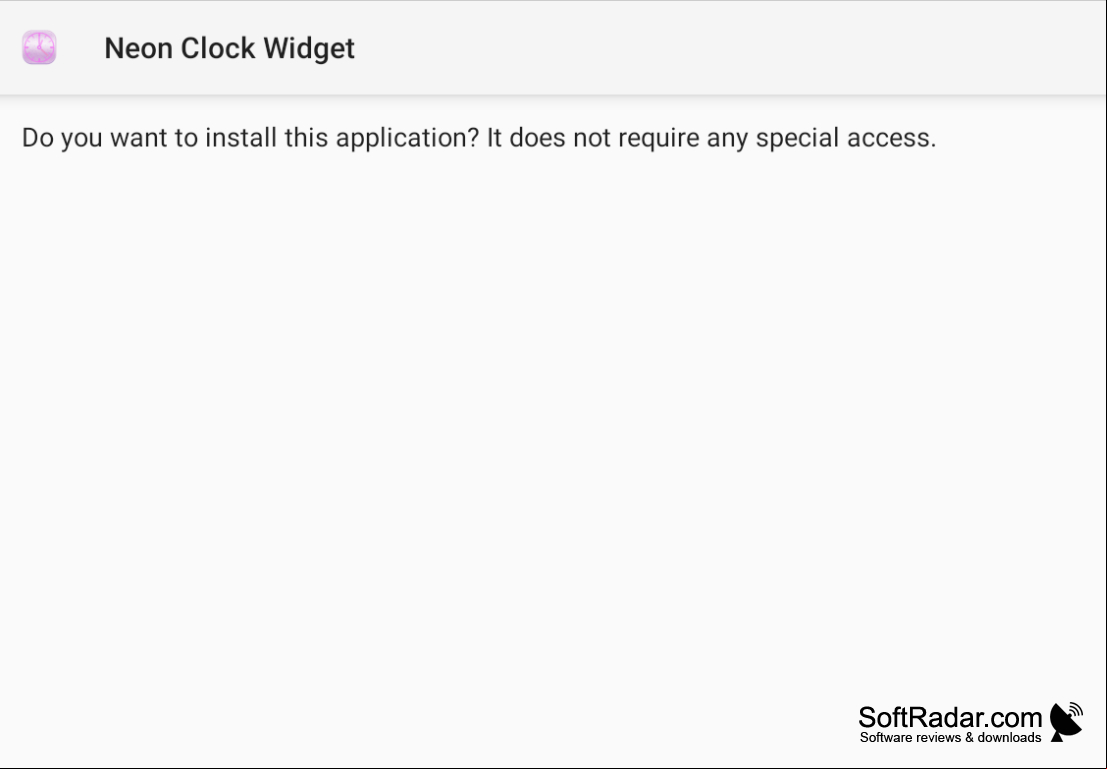This screenshot has width=1107, height=769.
Task: Click the SoftRadar satellite dish icon
Action: click(x=1065, y=722)
